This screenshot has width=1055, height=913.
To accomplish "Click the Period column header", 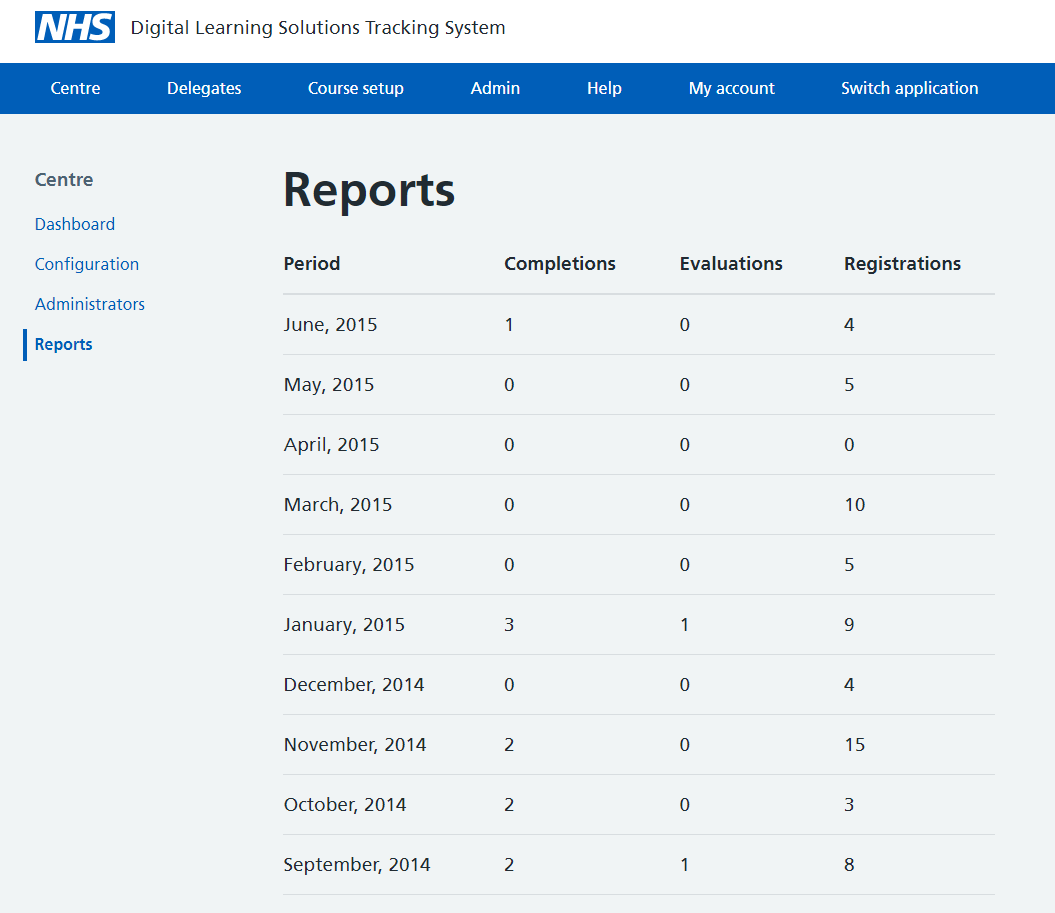I will coord(312,264).
